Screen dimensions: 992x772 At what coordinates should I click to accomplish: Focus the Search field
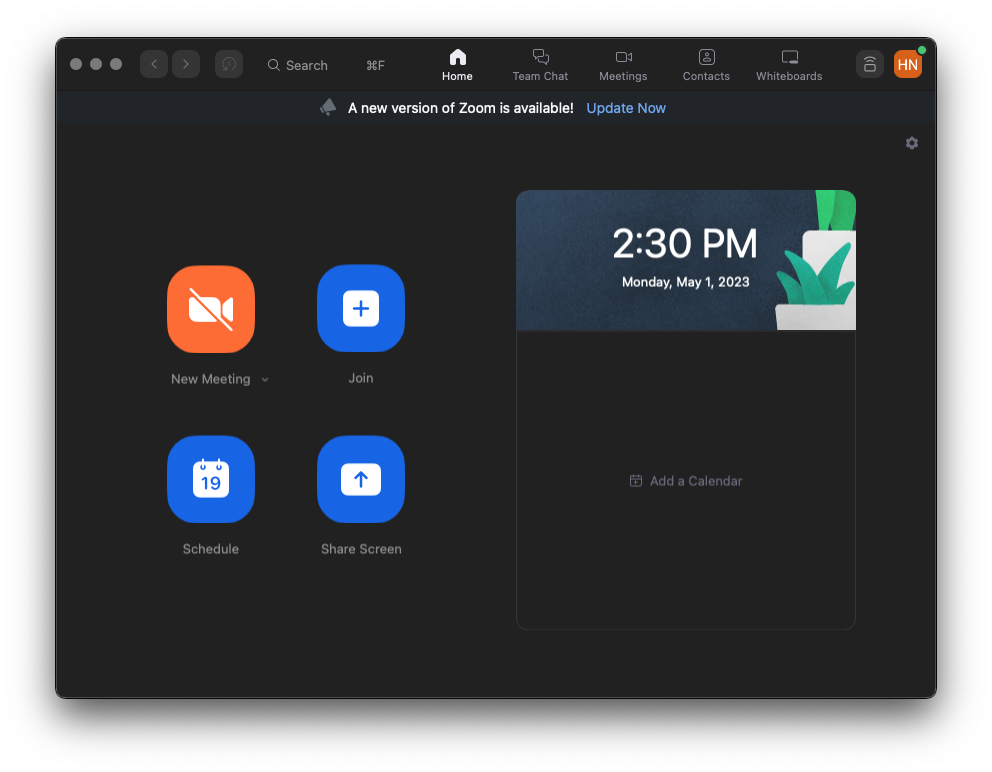pos(326,65)
